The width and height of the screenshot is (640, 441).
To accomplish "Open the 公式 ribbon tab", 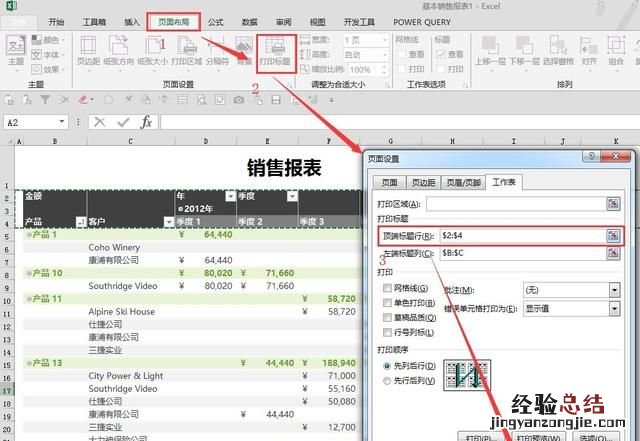I will 215,20.
